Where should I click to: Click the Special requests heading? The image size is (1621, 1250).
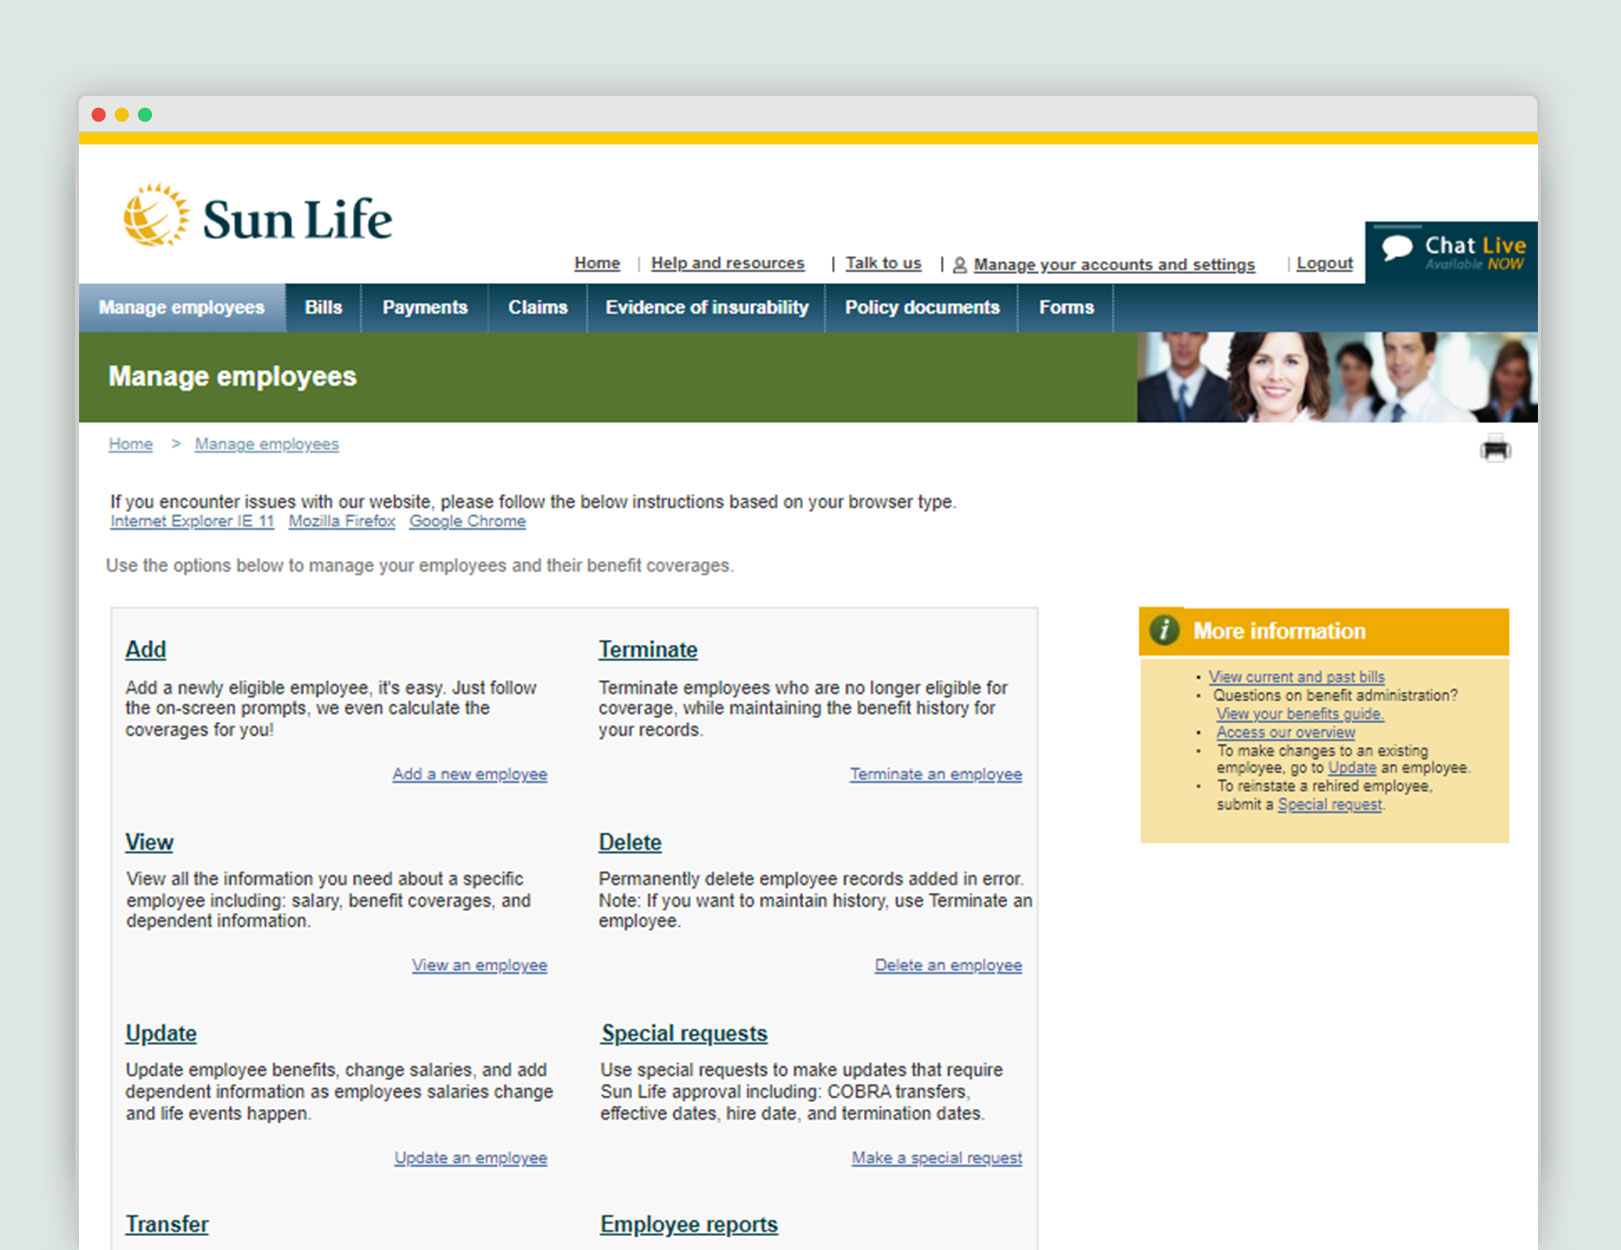(x=685, y=1033)
